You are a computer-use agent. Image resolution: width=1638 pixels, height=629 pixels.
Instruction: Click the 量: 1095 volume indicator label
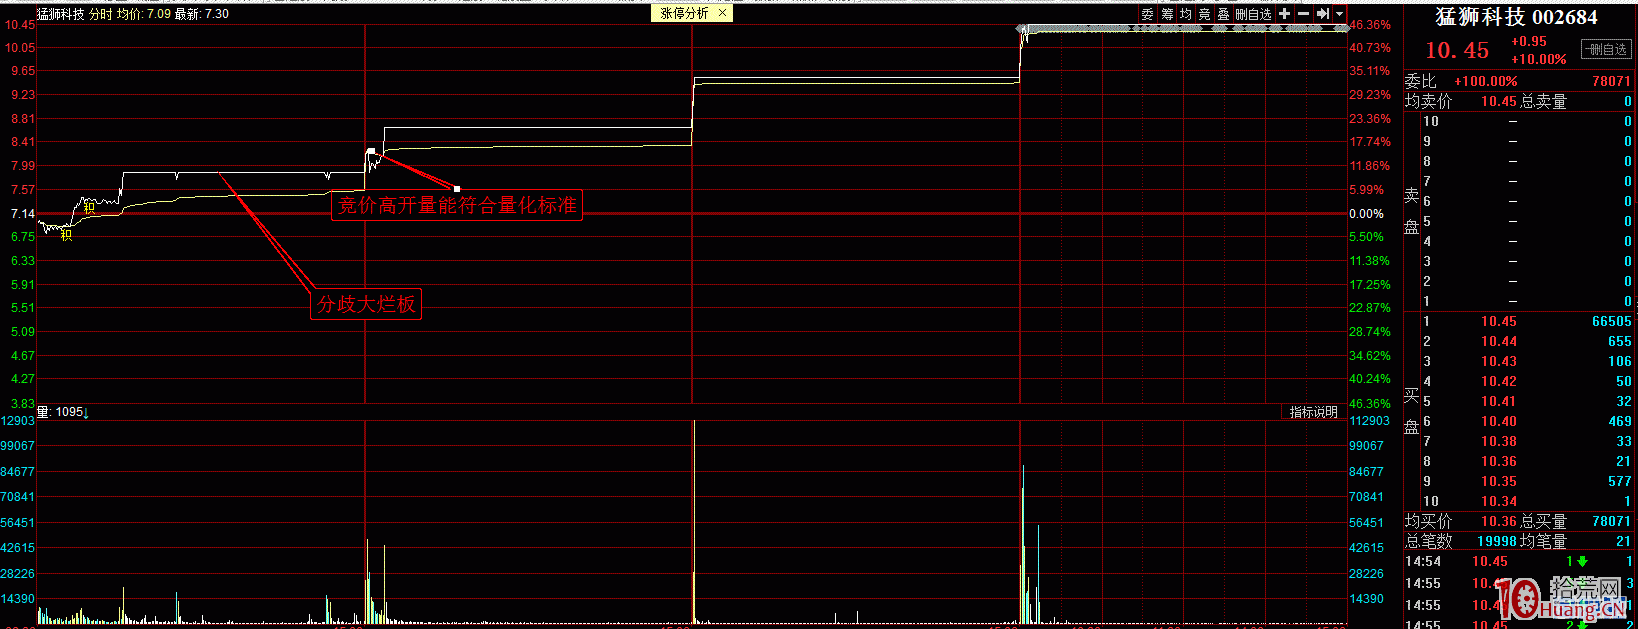click(x=62, y=412)
